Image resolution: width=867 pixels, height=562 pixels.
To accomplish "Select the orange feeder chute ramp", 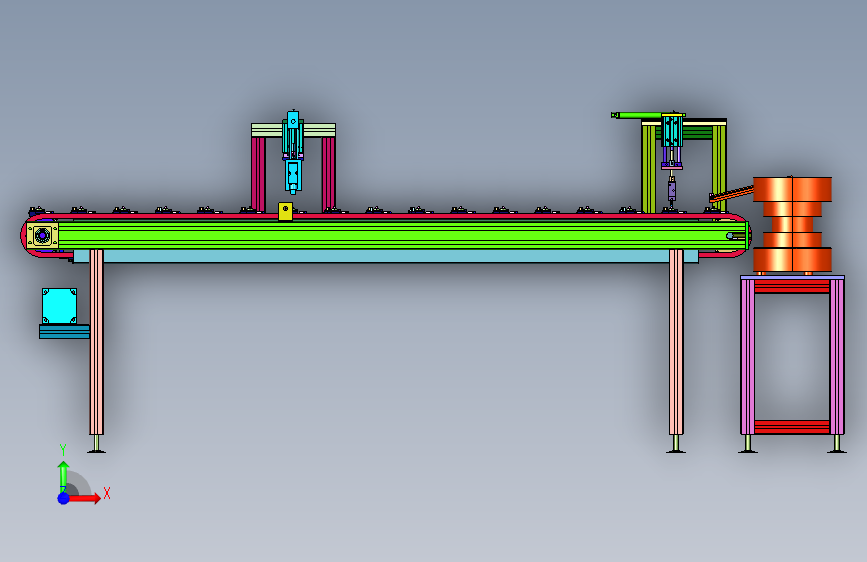I will pos(731,194).
